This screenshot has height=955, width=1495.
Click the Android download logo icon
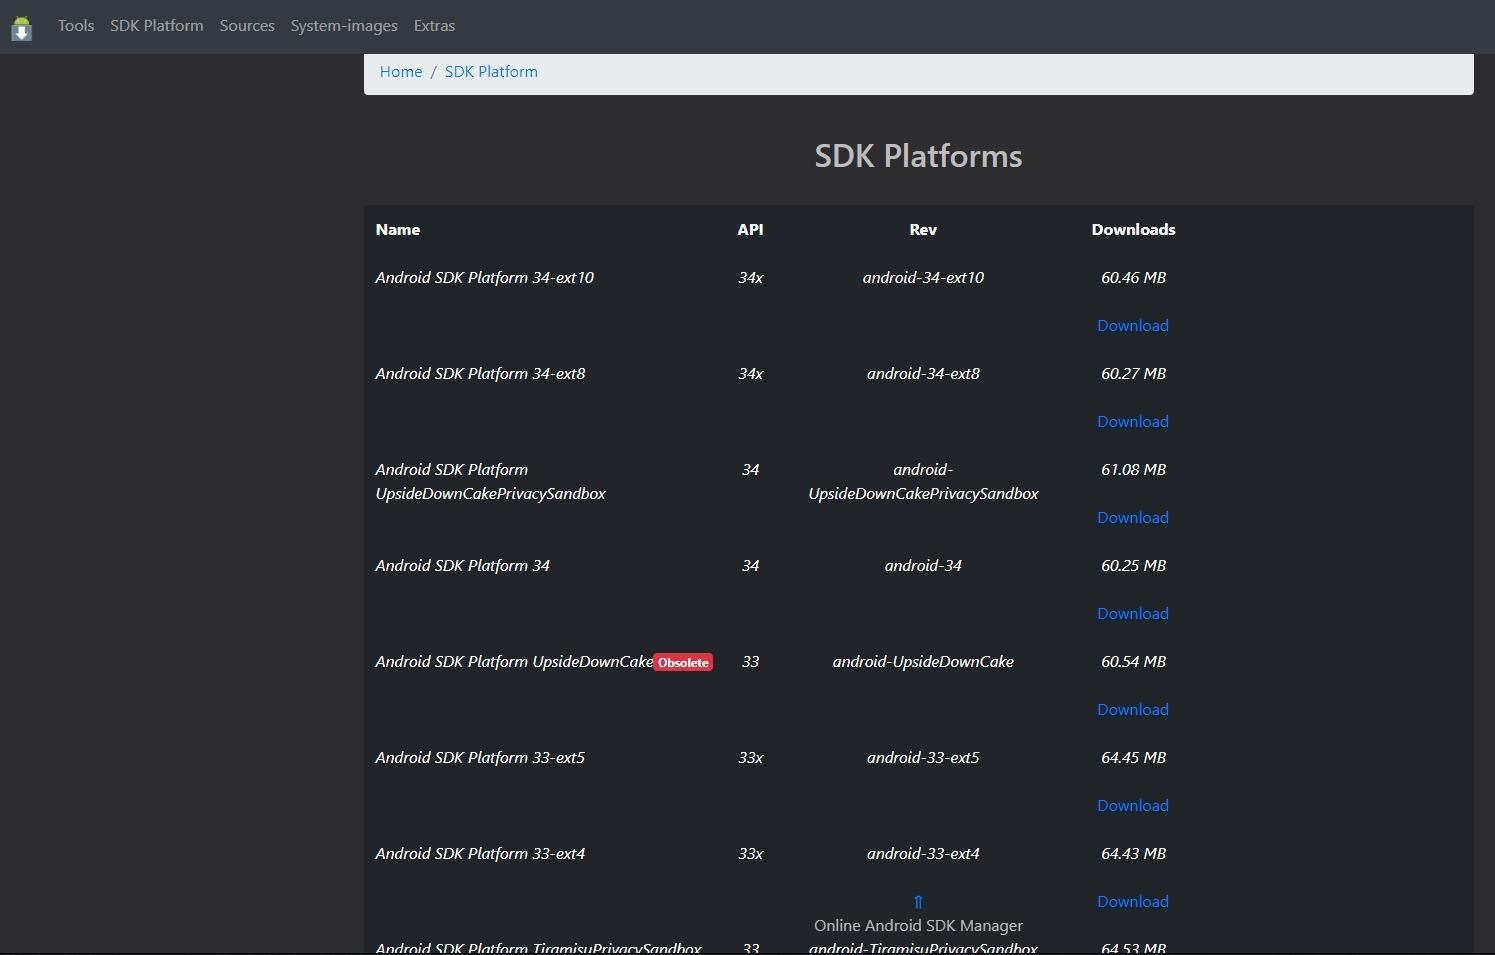pos(21,28)
